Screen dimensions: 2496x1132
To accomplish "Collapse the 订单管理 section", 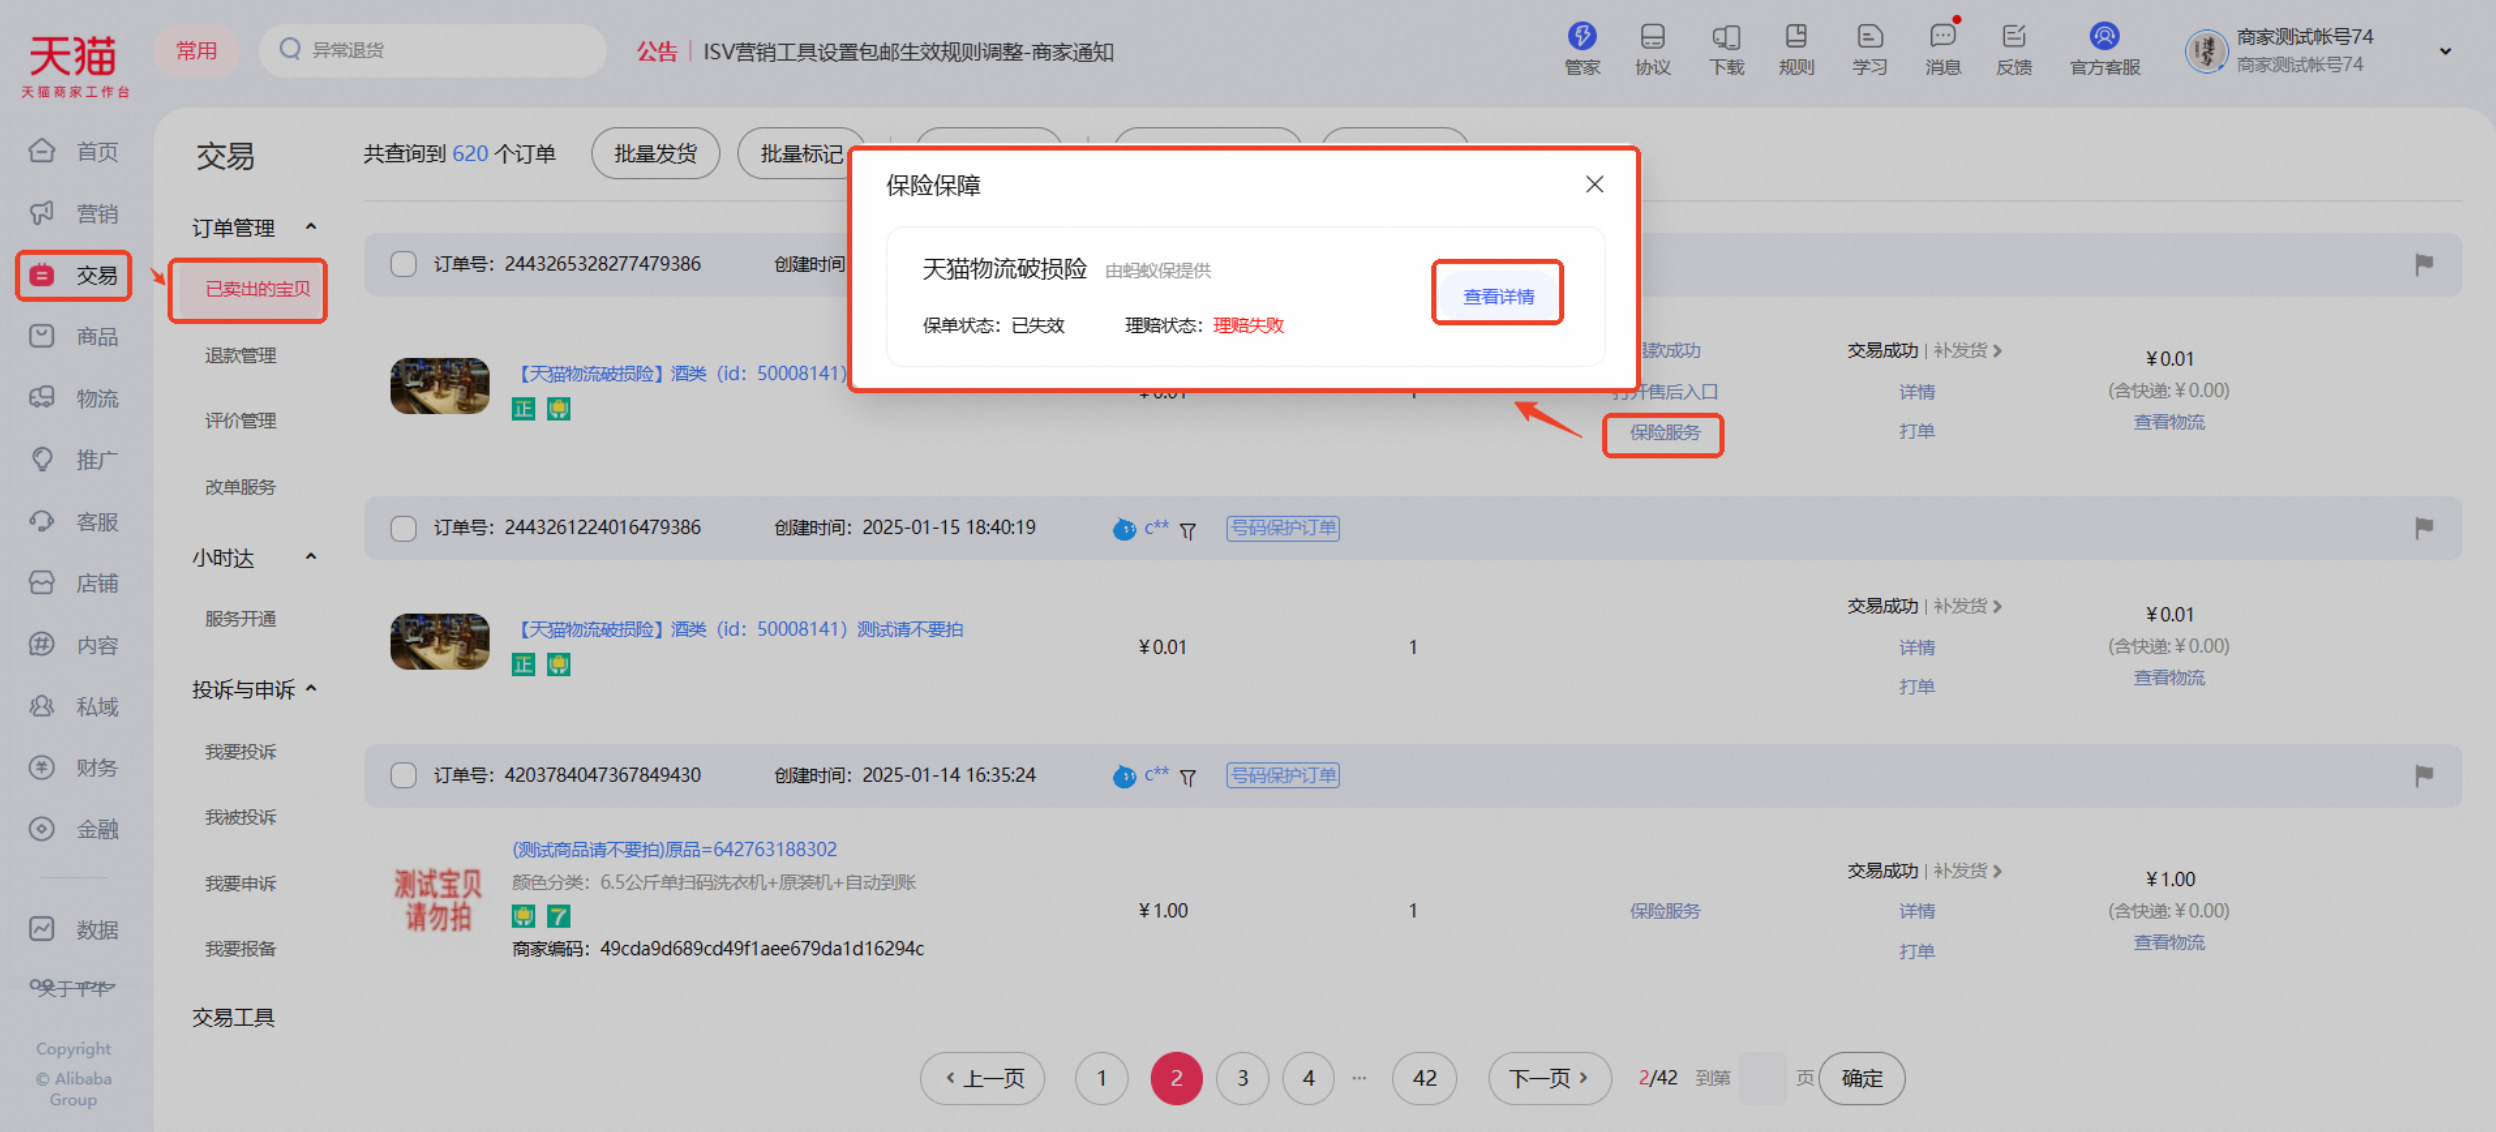I will tap(310, 227).
